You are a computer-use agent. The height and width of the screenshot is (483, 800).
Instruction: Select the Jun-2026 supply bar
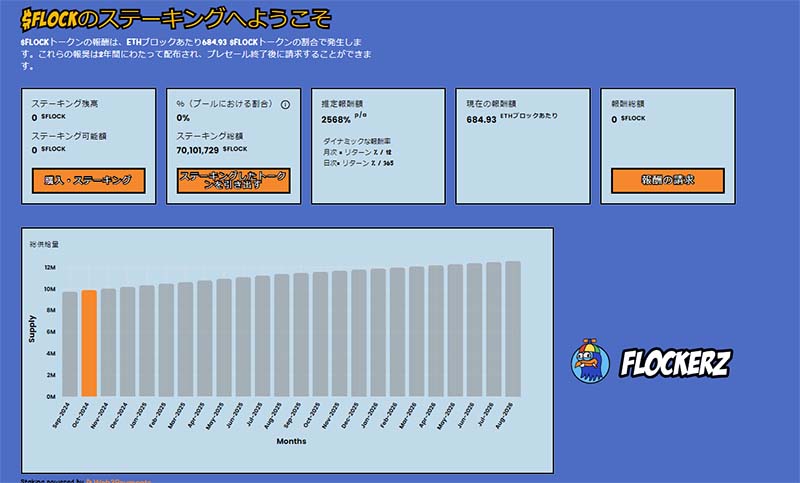[474, 330]
